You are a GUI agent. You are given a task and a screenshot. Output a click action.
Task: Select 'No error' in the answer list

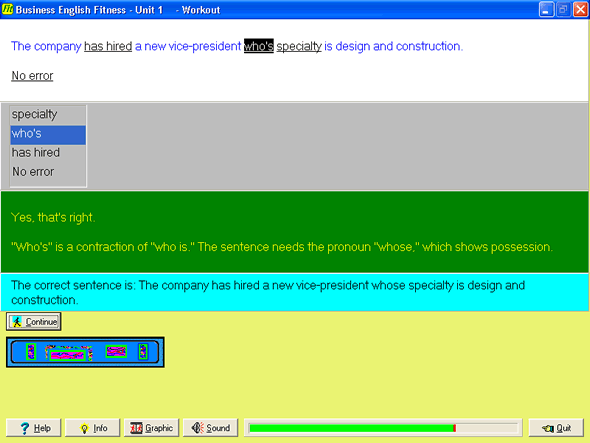[x=48, y=172]
